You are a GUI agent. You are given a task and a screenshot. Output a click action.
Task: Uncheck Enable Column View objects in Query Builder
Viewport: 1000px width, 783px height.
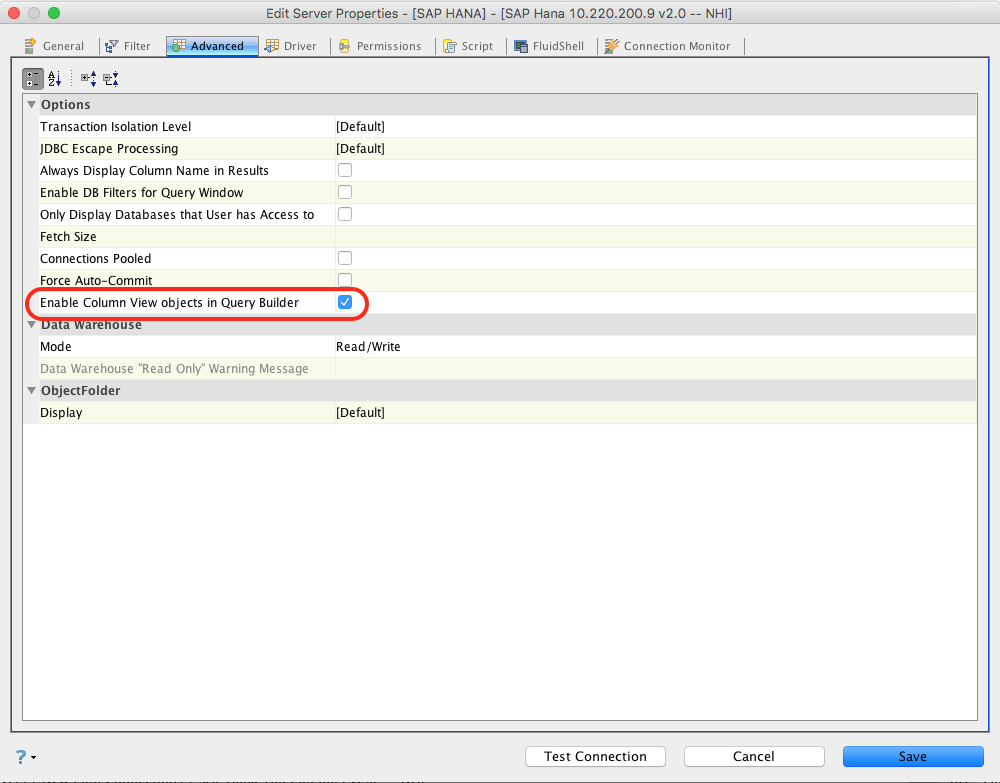tap(345, 302)
